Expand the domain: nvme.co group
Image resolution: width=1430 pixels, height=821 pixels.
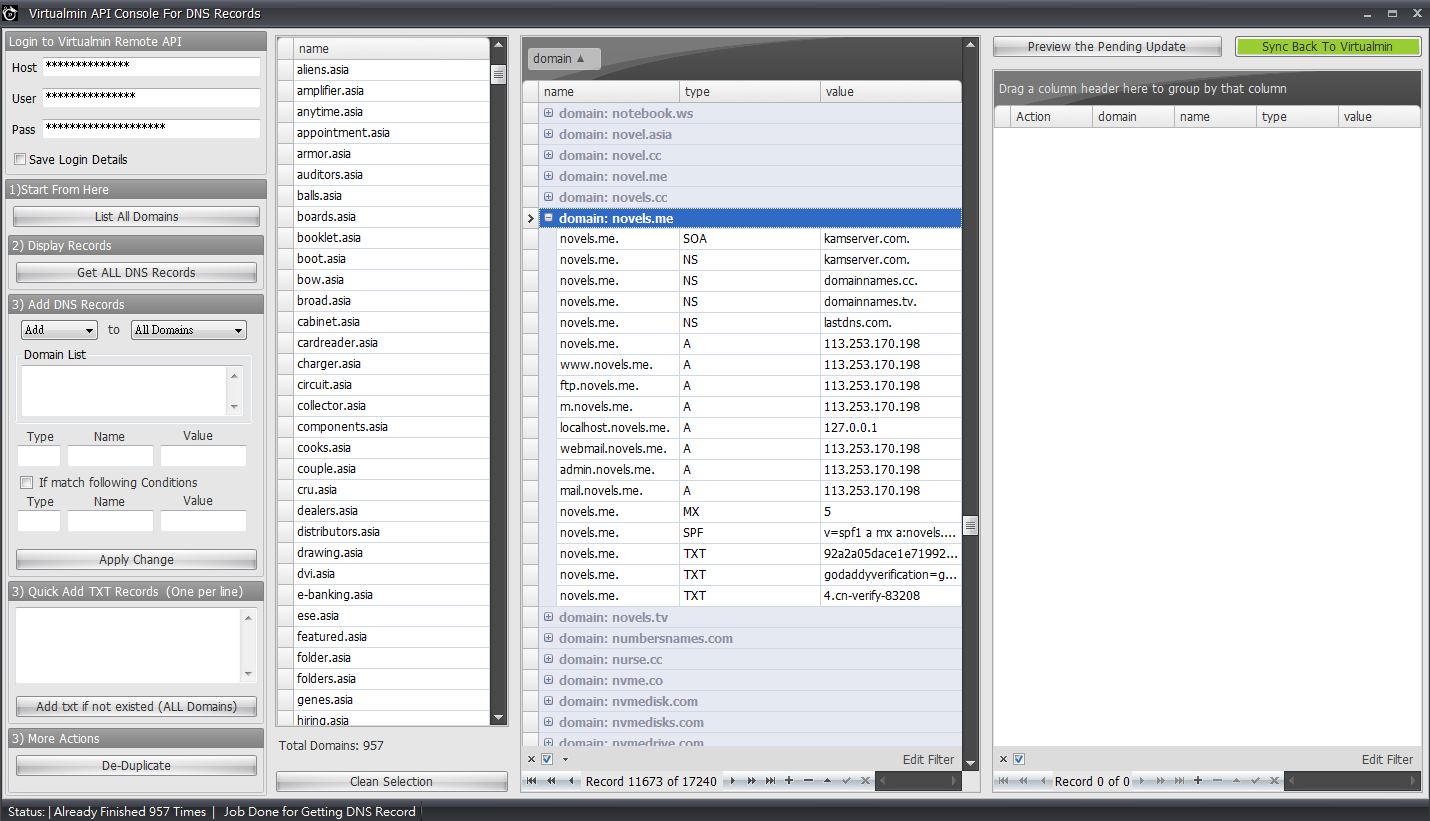pyautogui.click(x=548, y=679)
